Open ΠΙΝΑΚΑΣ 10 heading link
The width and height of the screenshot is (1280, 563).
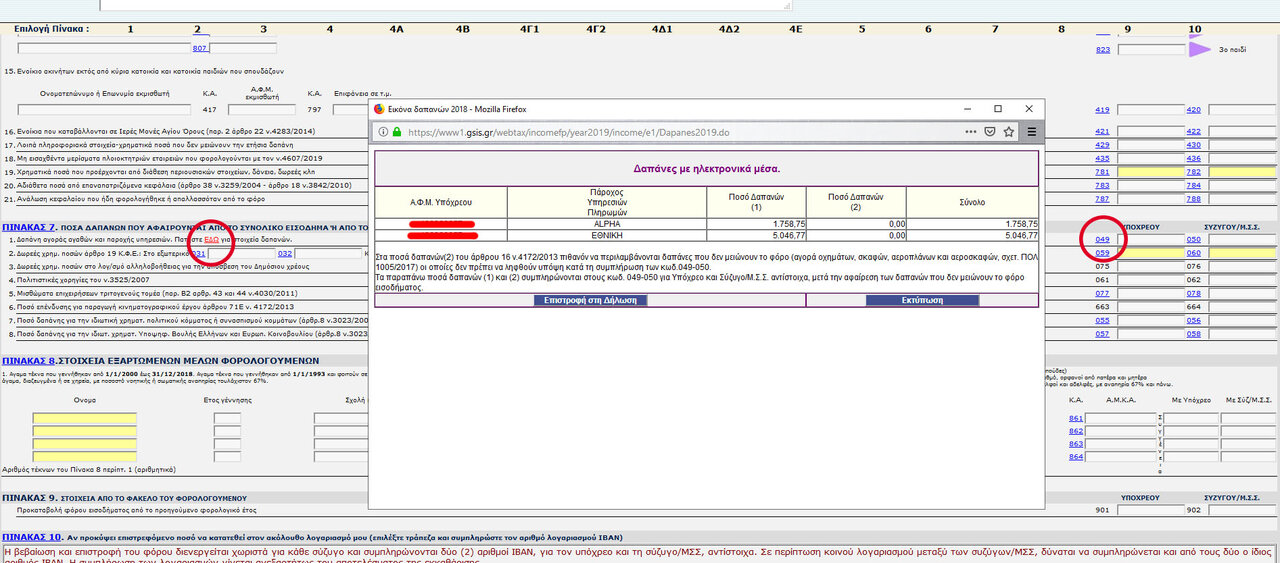click(32, 536)
